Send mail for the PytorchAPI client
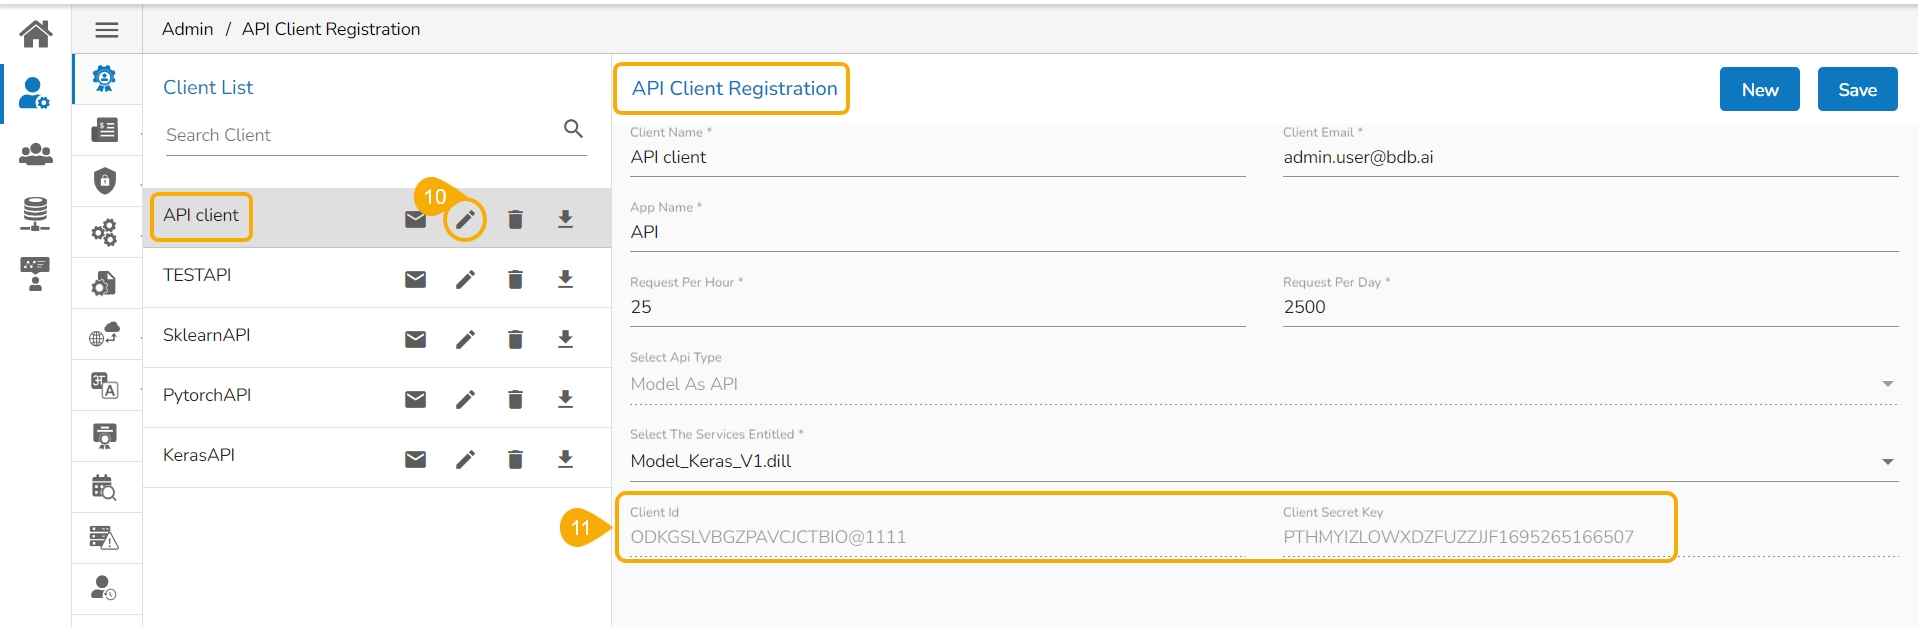1918x627 pixels. pyautogui.click(x=415, y=400)
